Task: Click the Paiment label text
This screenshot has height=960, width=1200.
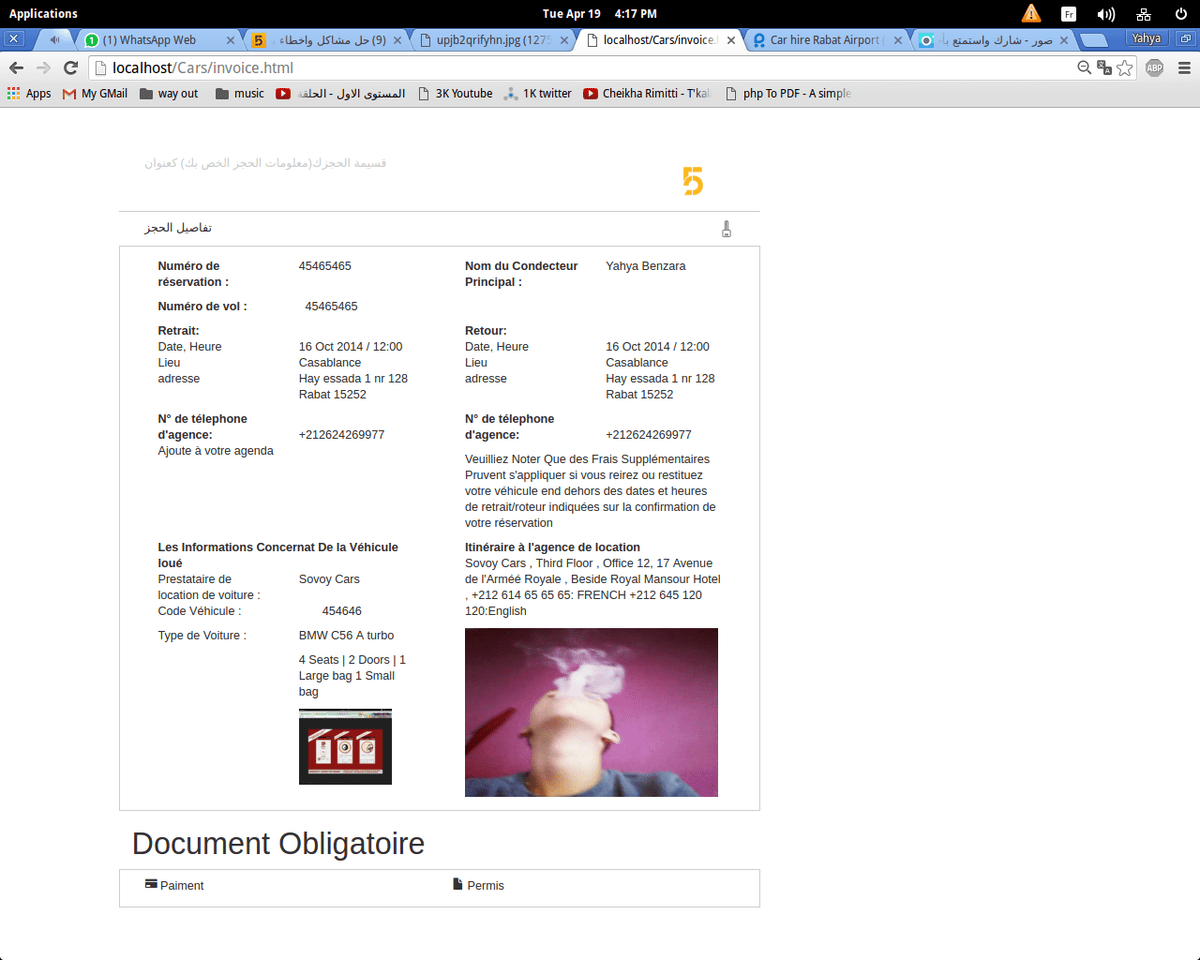Action: [182, 886]
